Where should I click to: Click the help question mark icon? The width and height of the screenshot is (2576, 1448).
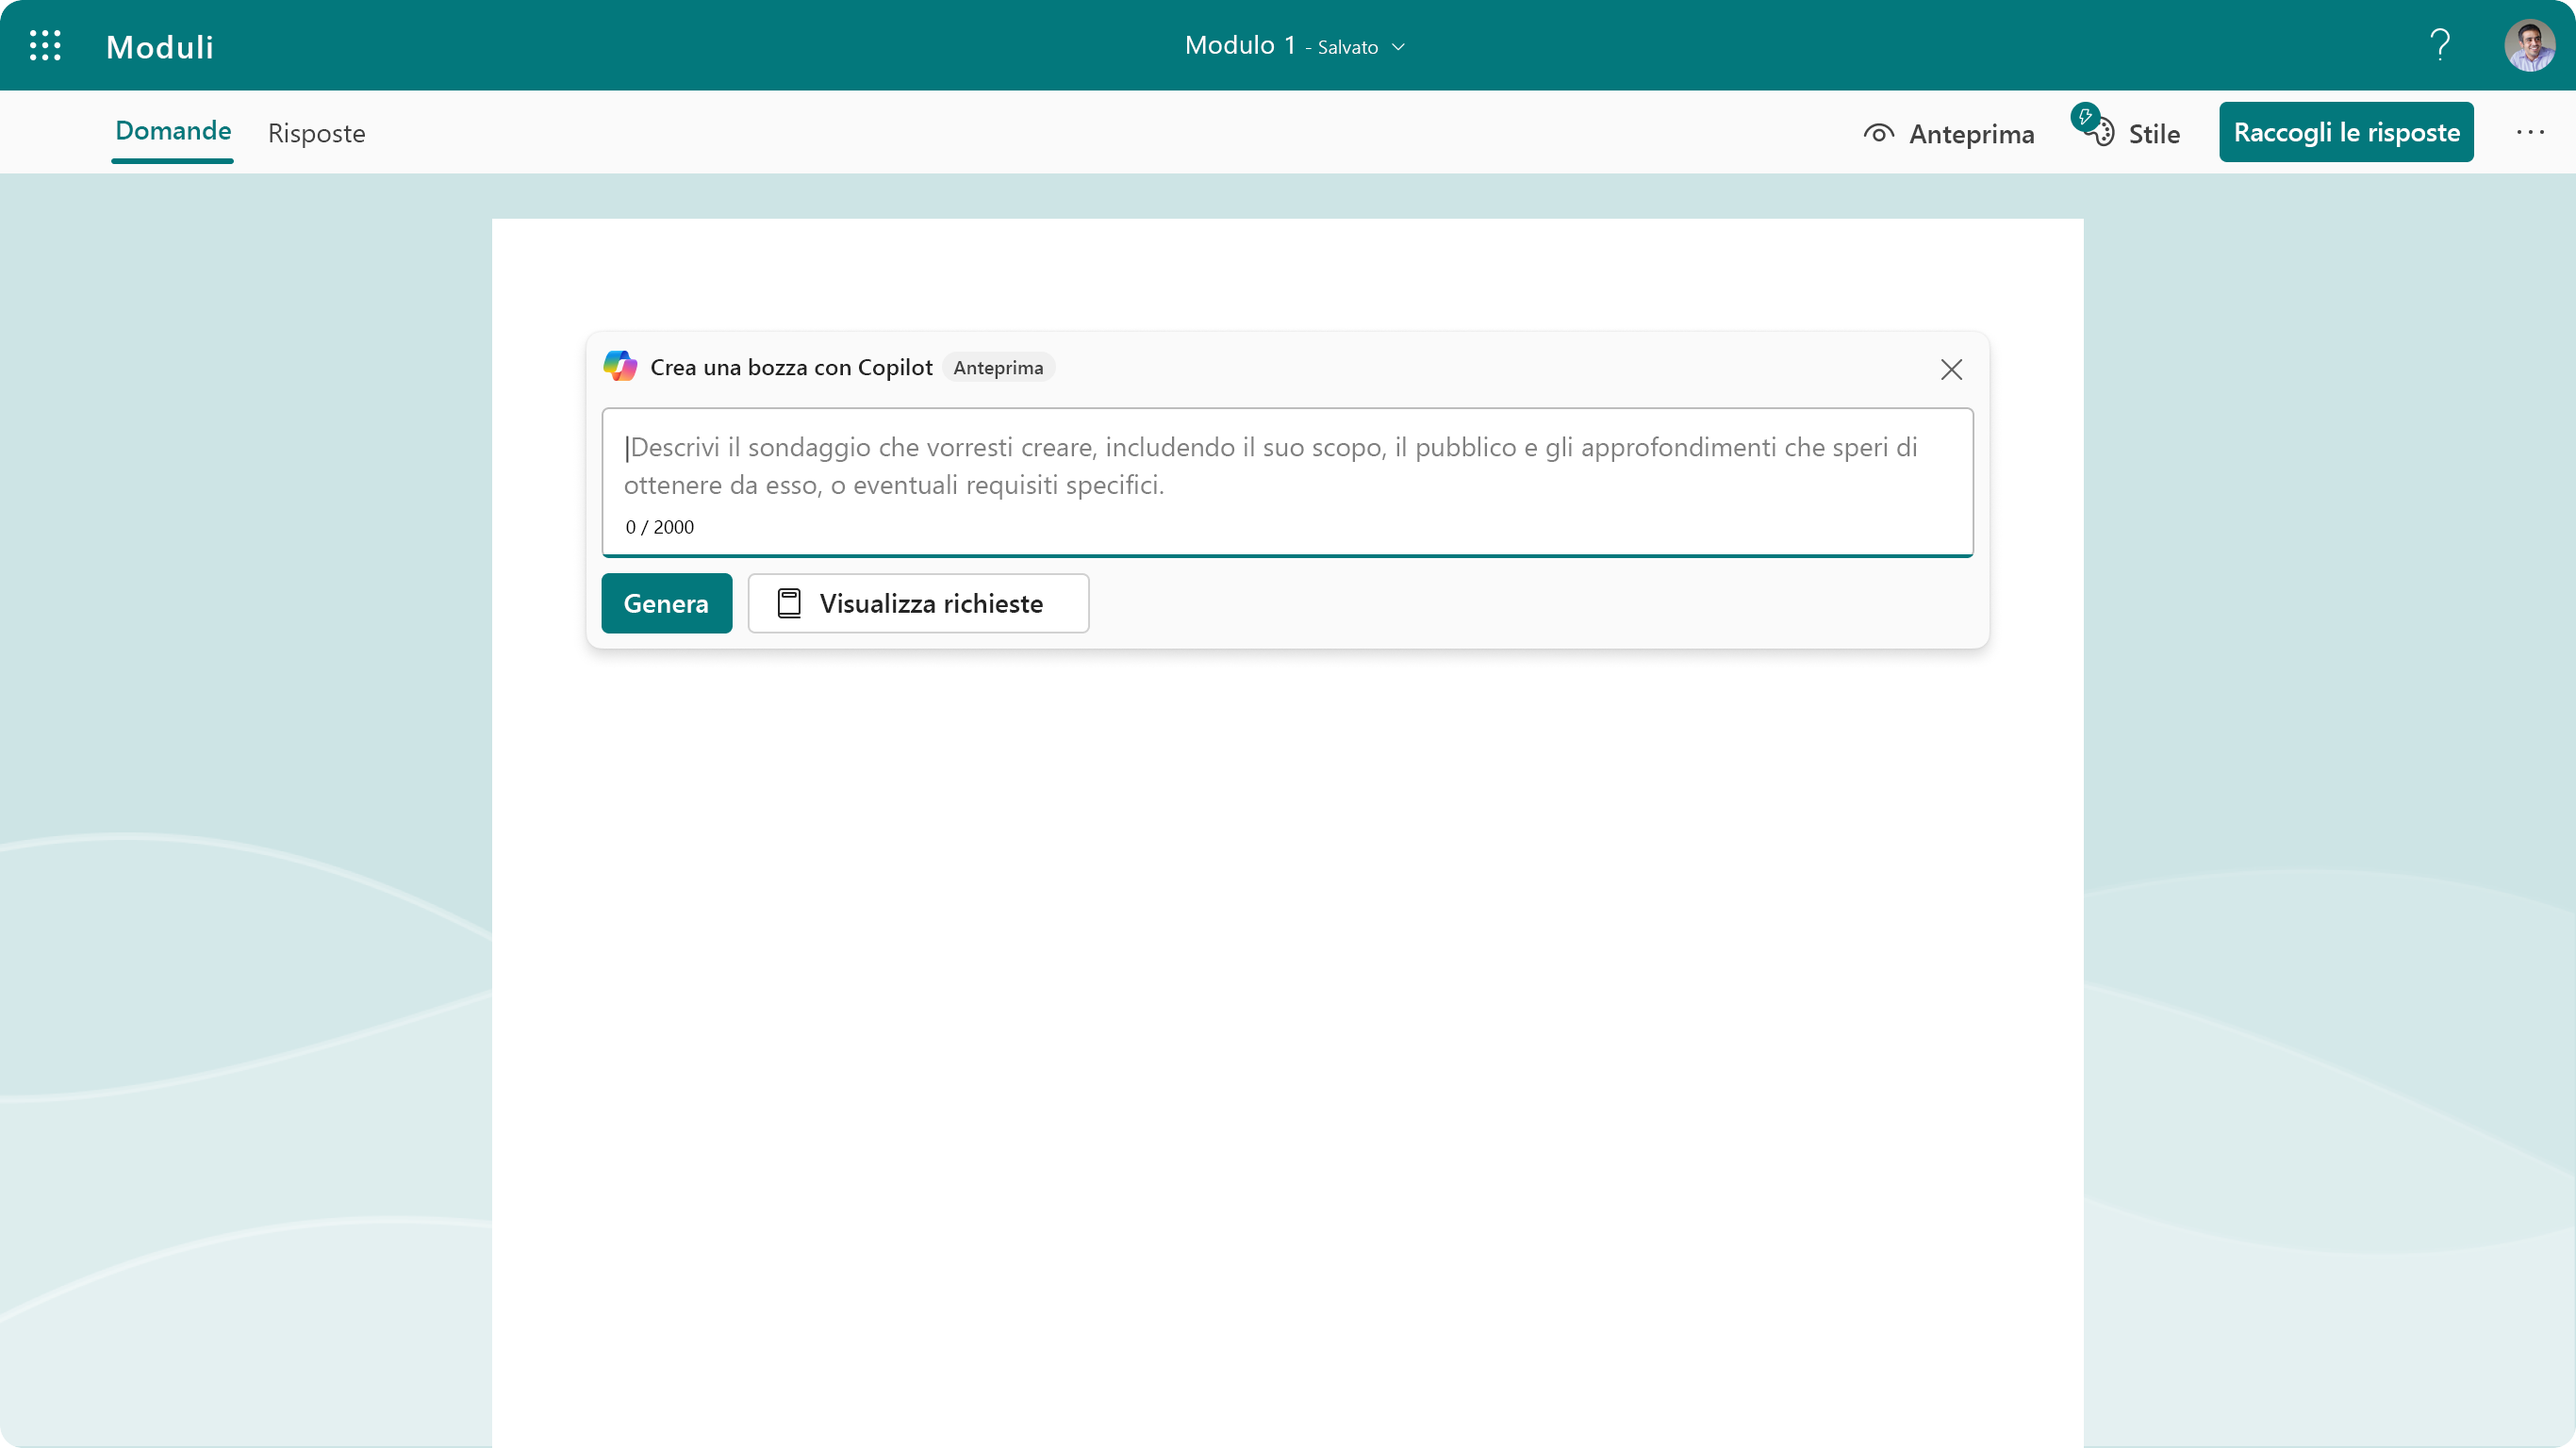pos(2440,44)
